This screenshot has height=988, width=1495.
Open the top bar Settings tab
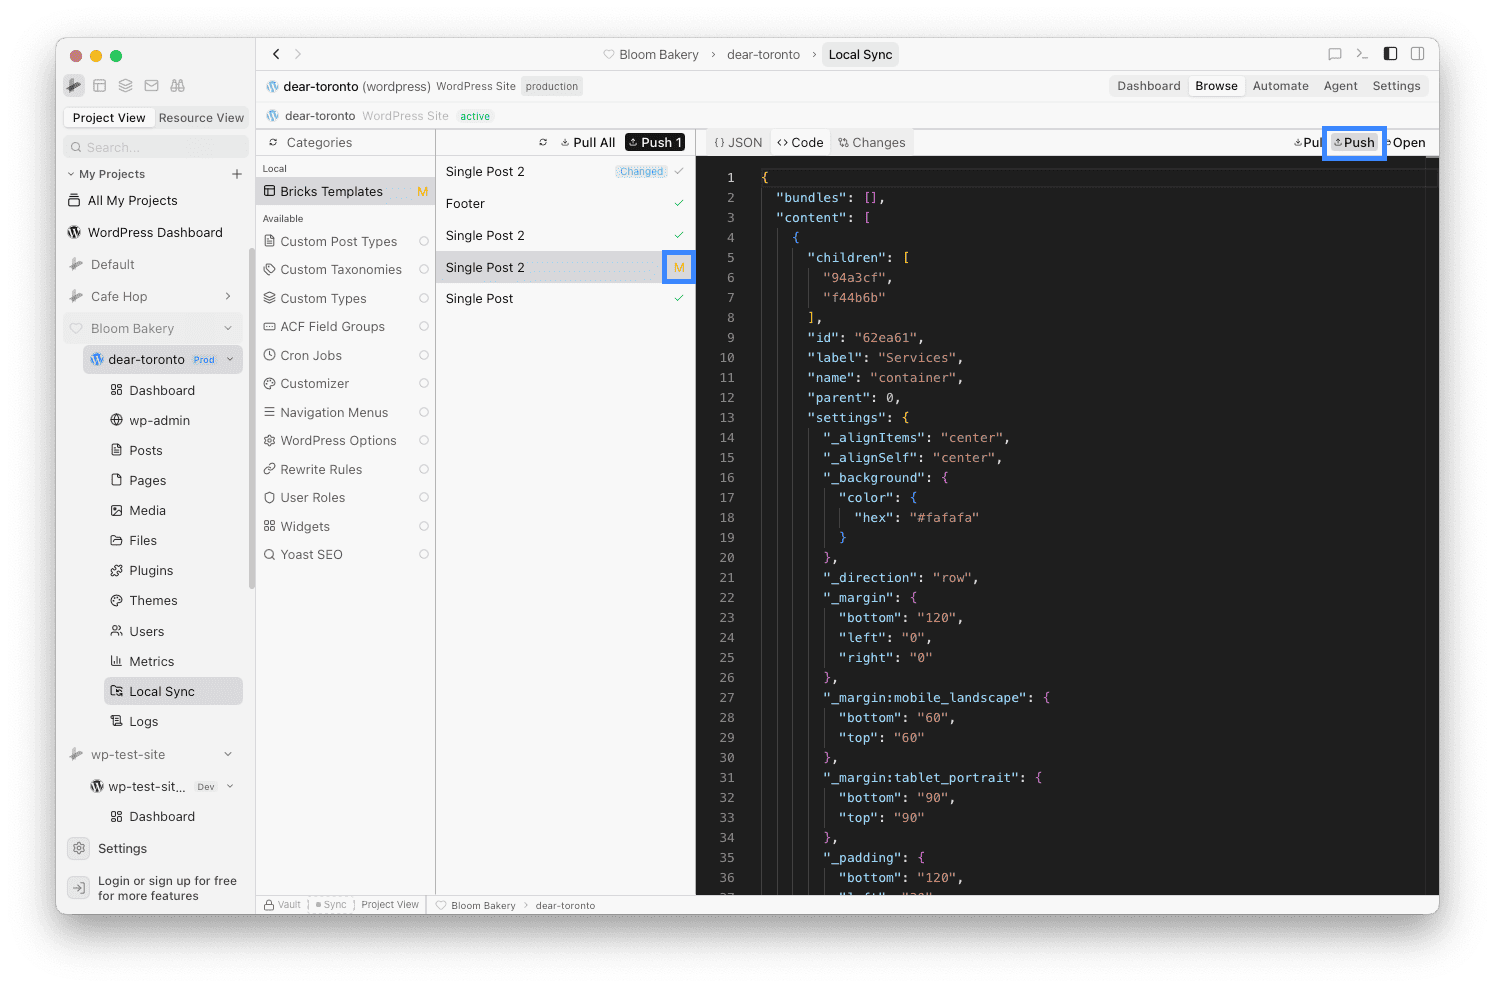[x=1396, y=86]
